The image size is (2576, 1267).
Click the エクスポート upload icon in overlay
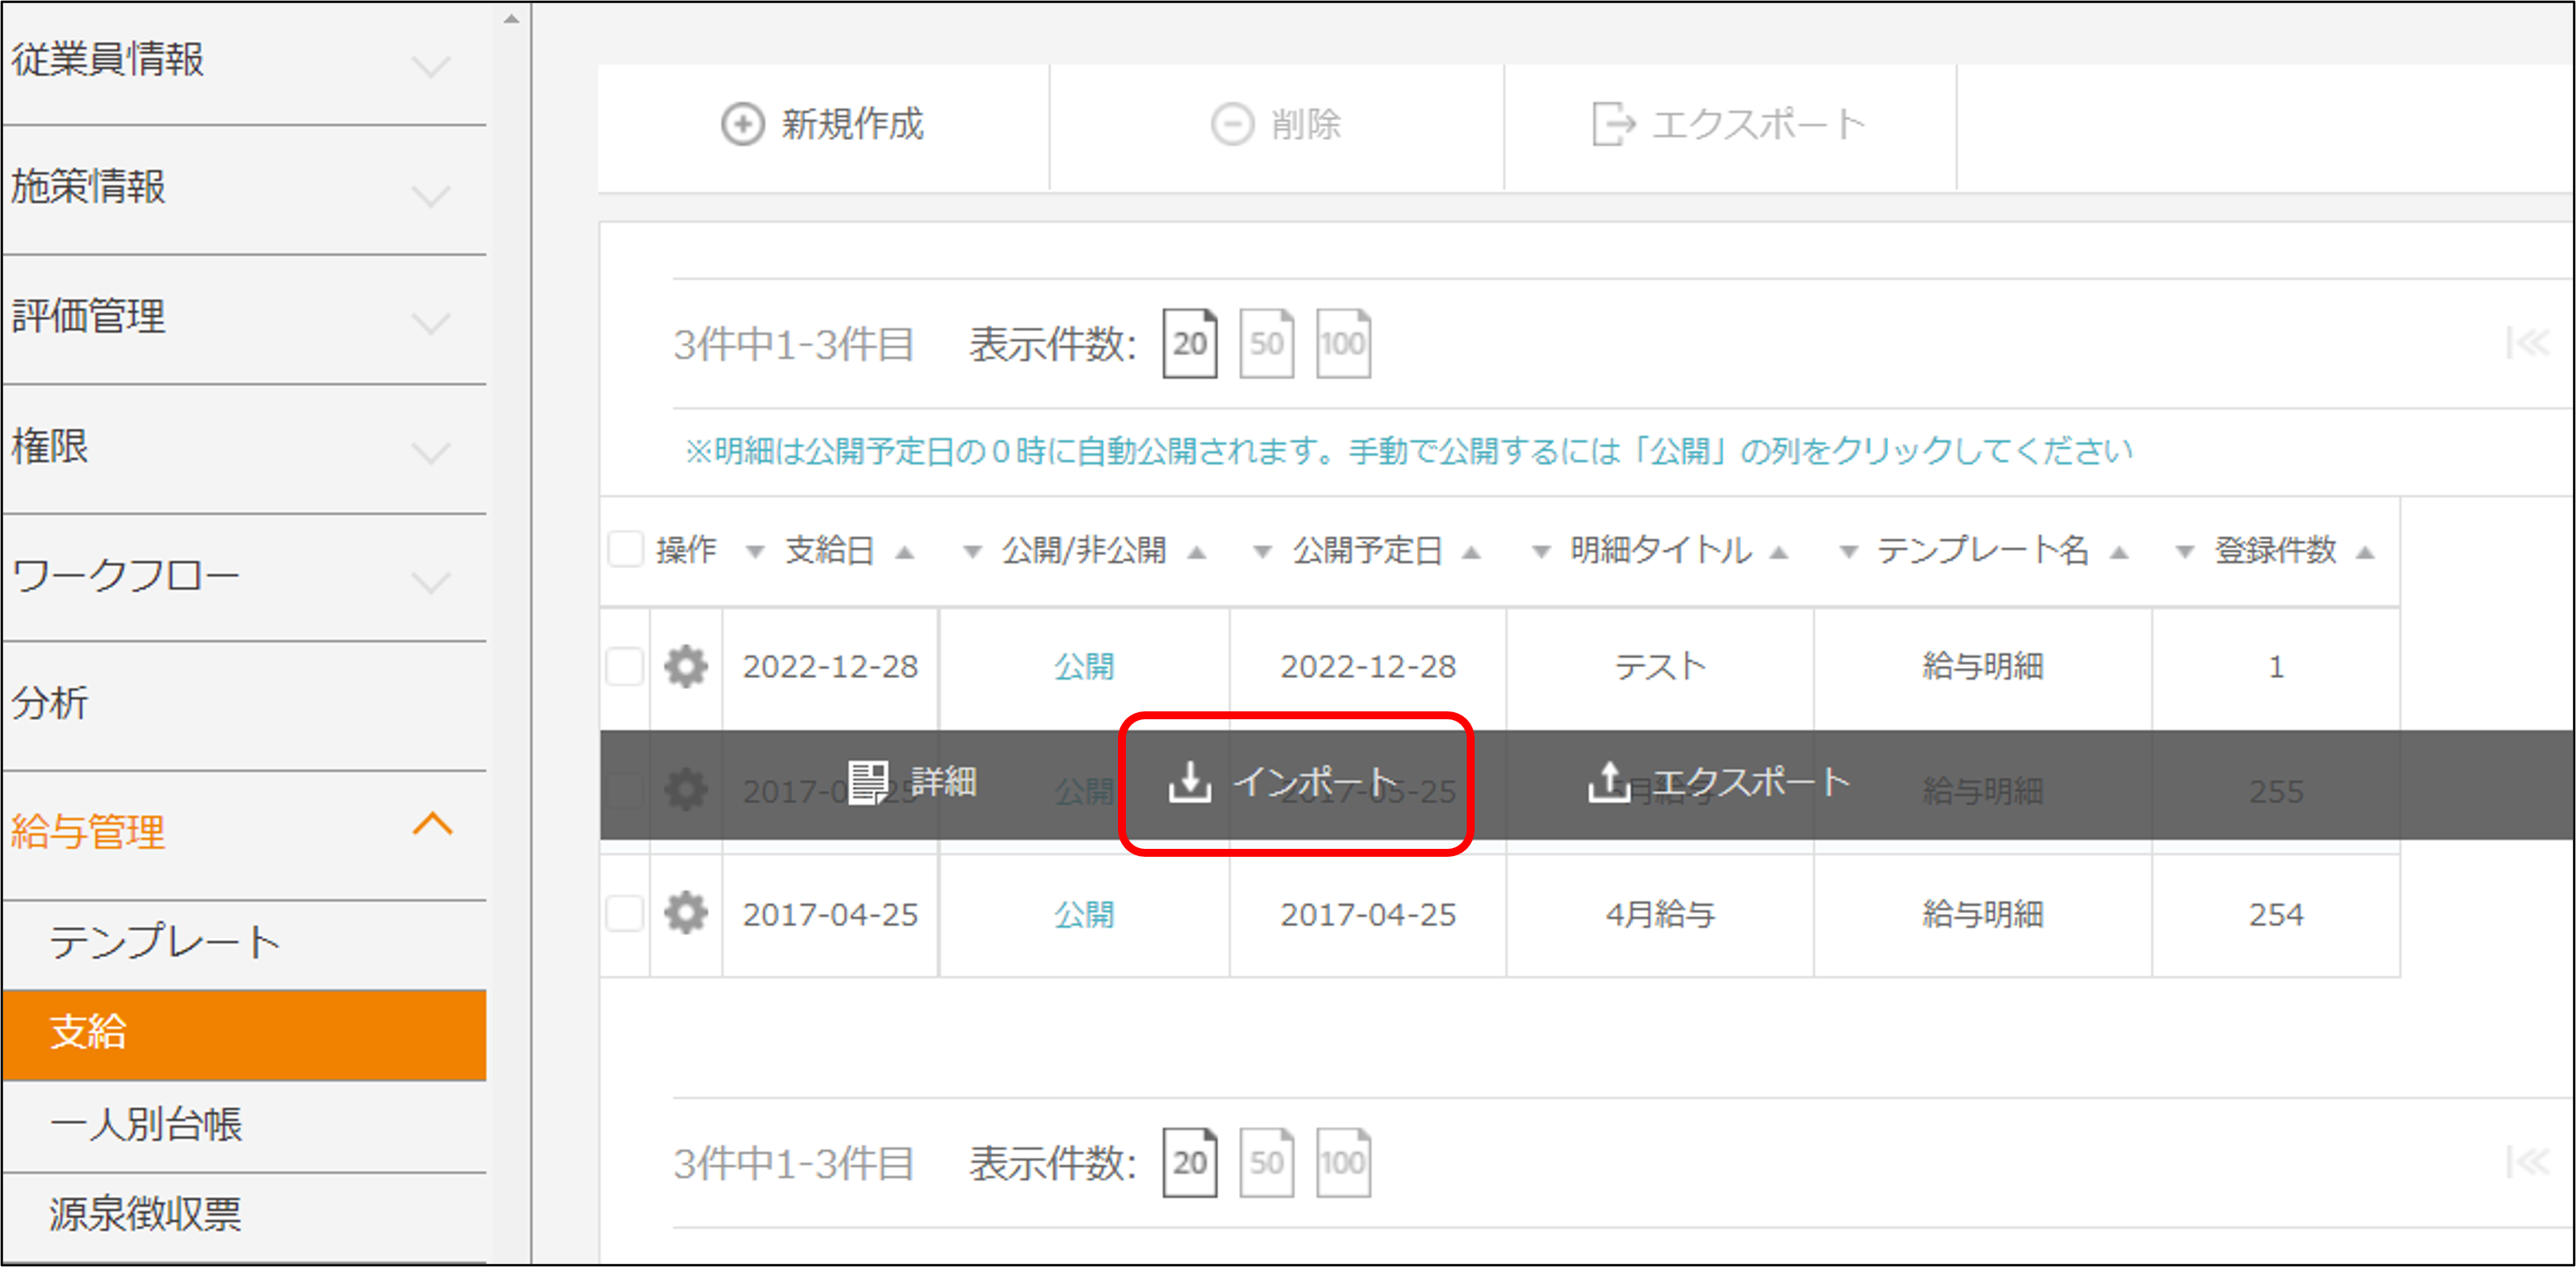(1608, 782)
